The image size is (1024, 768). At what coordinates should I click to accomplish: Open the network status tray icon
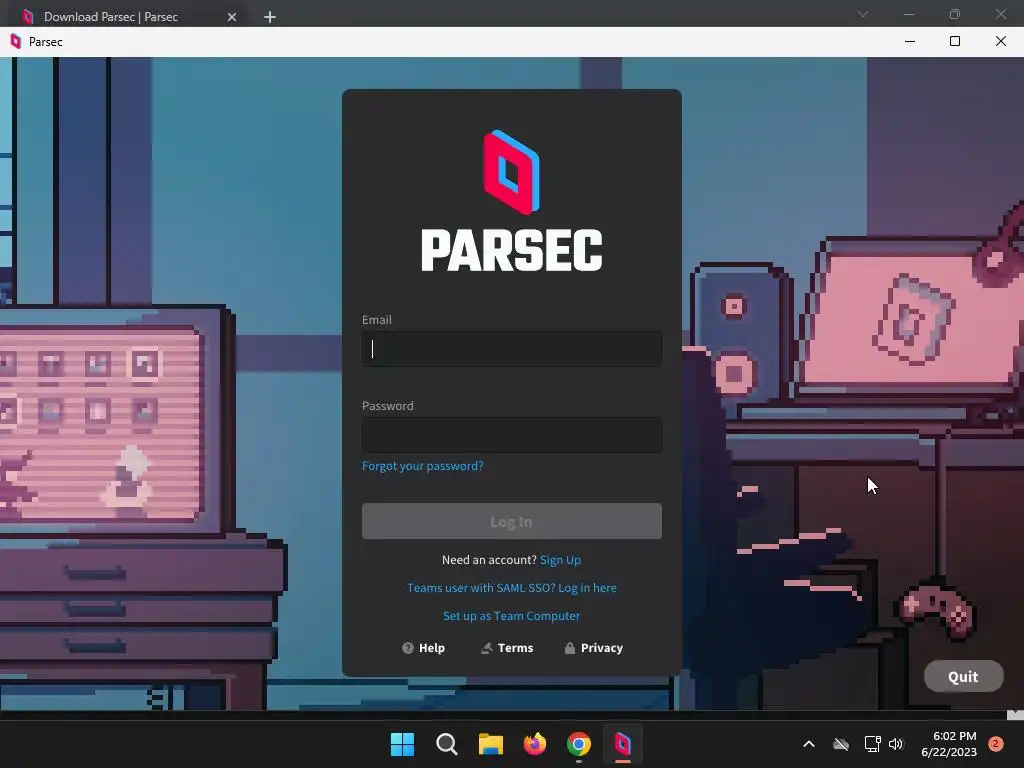point(872,744)
